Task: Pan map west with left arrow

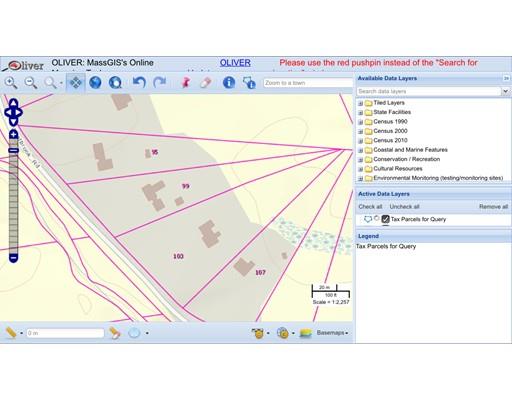Action: [8, 112]
